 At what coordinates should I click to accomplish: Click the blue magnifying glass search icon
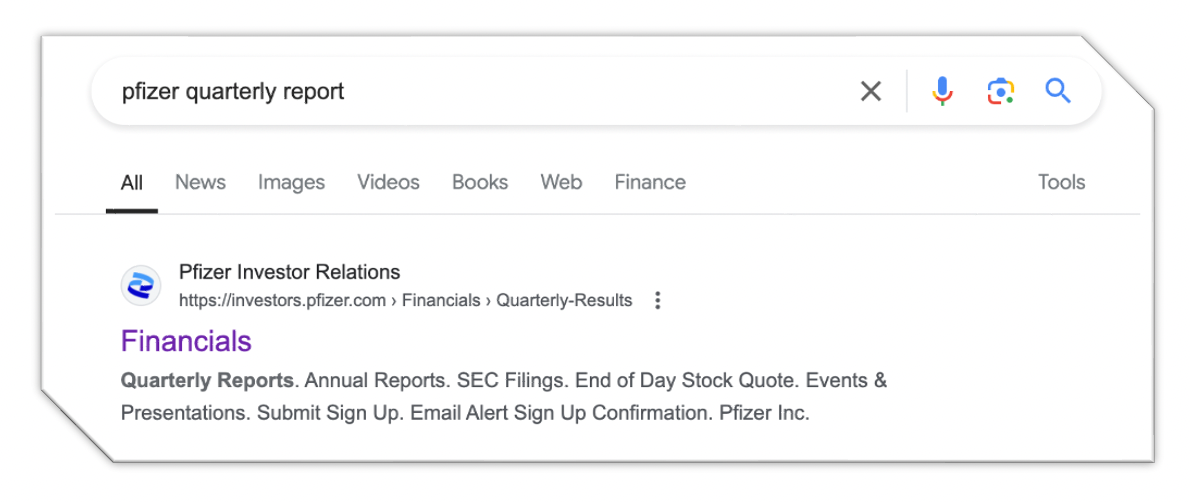point(1058,92)
